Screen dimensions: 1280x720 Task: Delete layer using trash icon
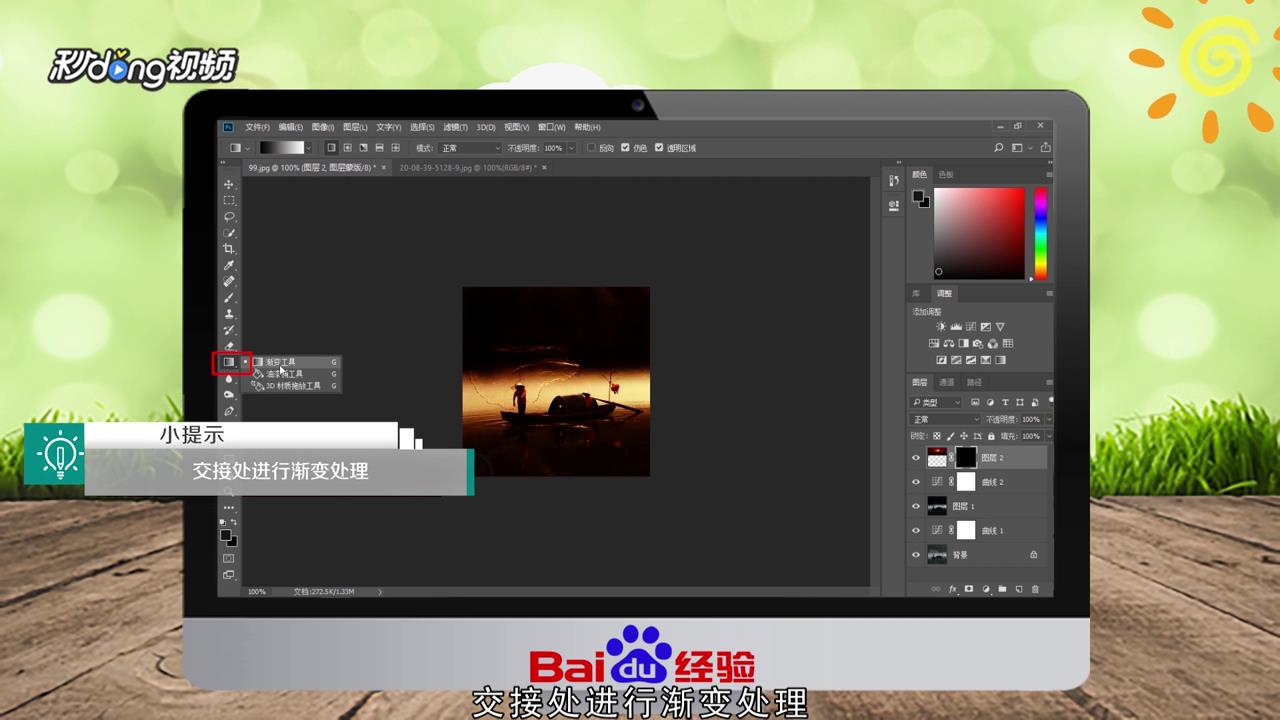1035,589
